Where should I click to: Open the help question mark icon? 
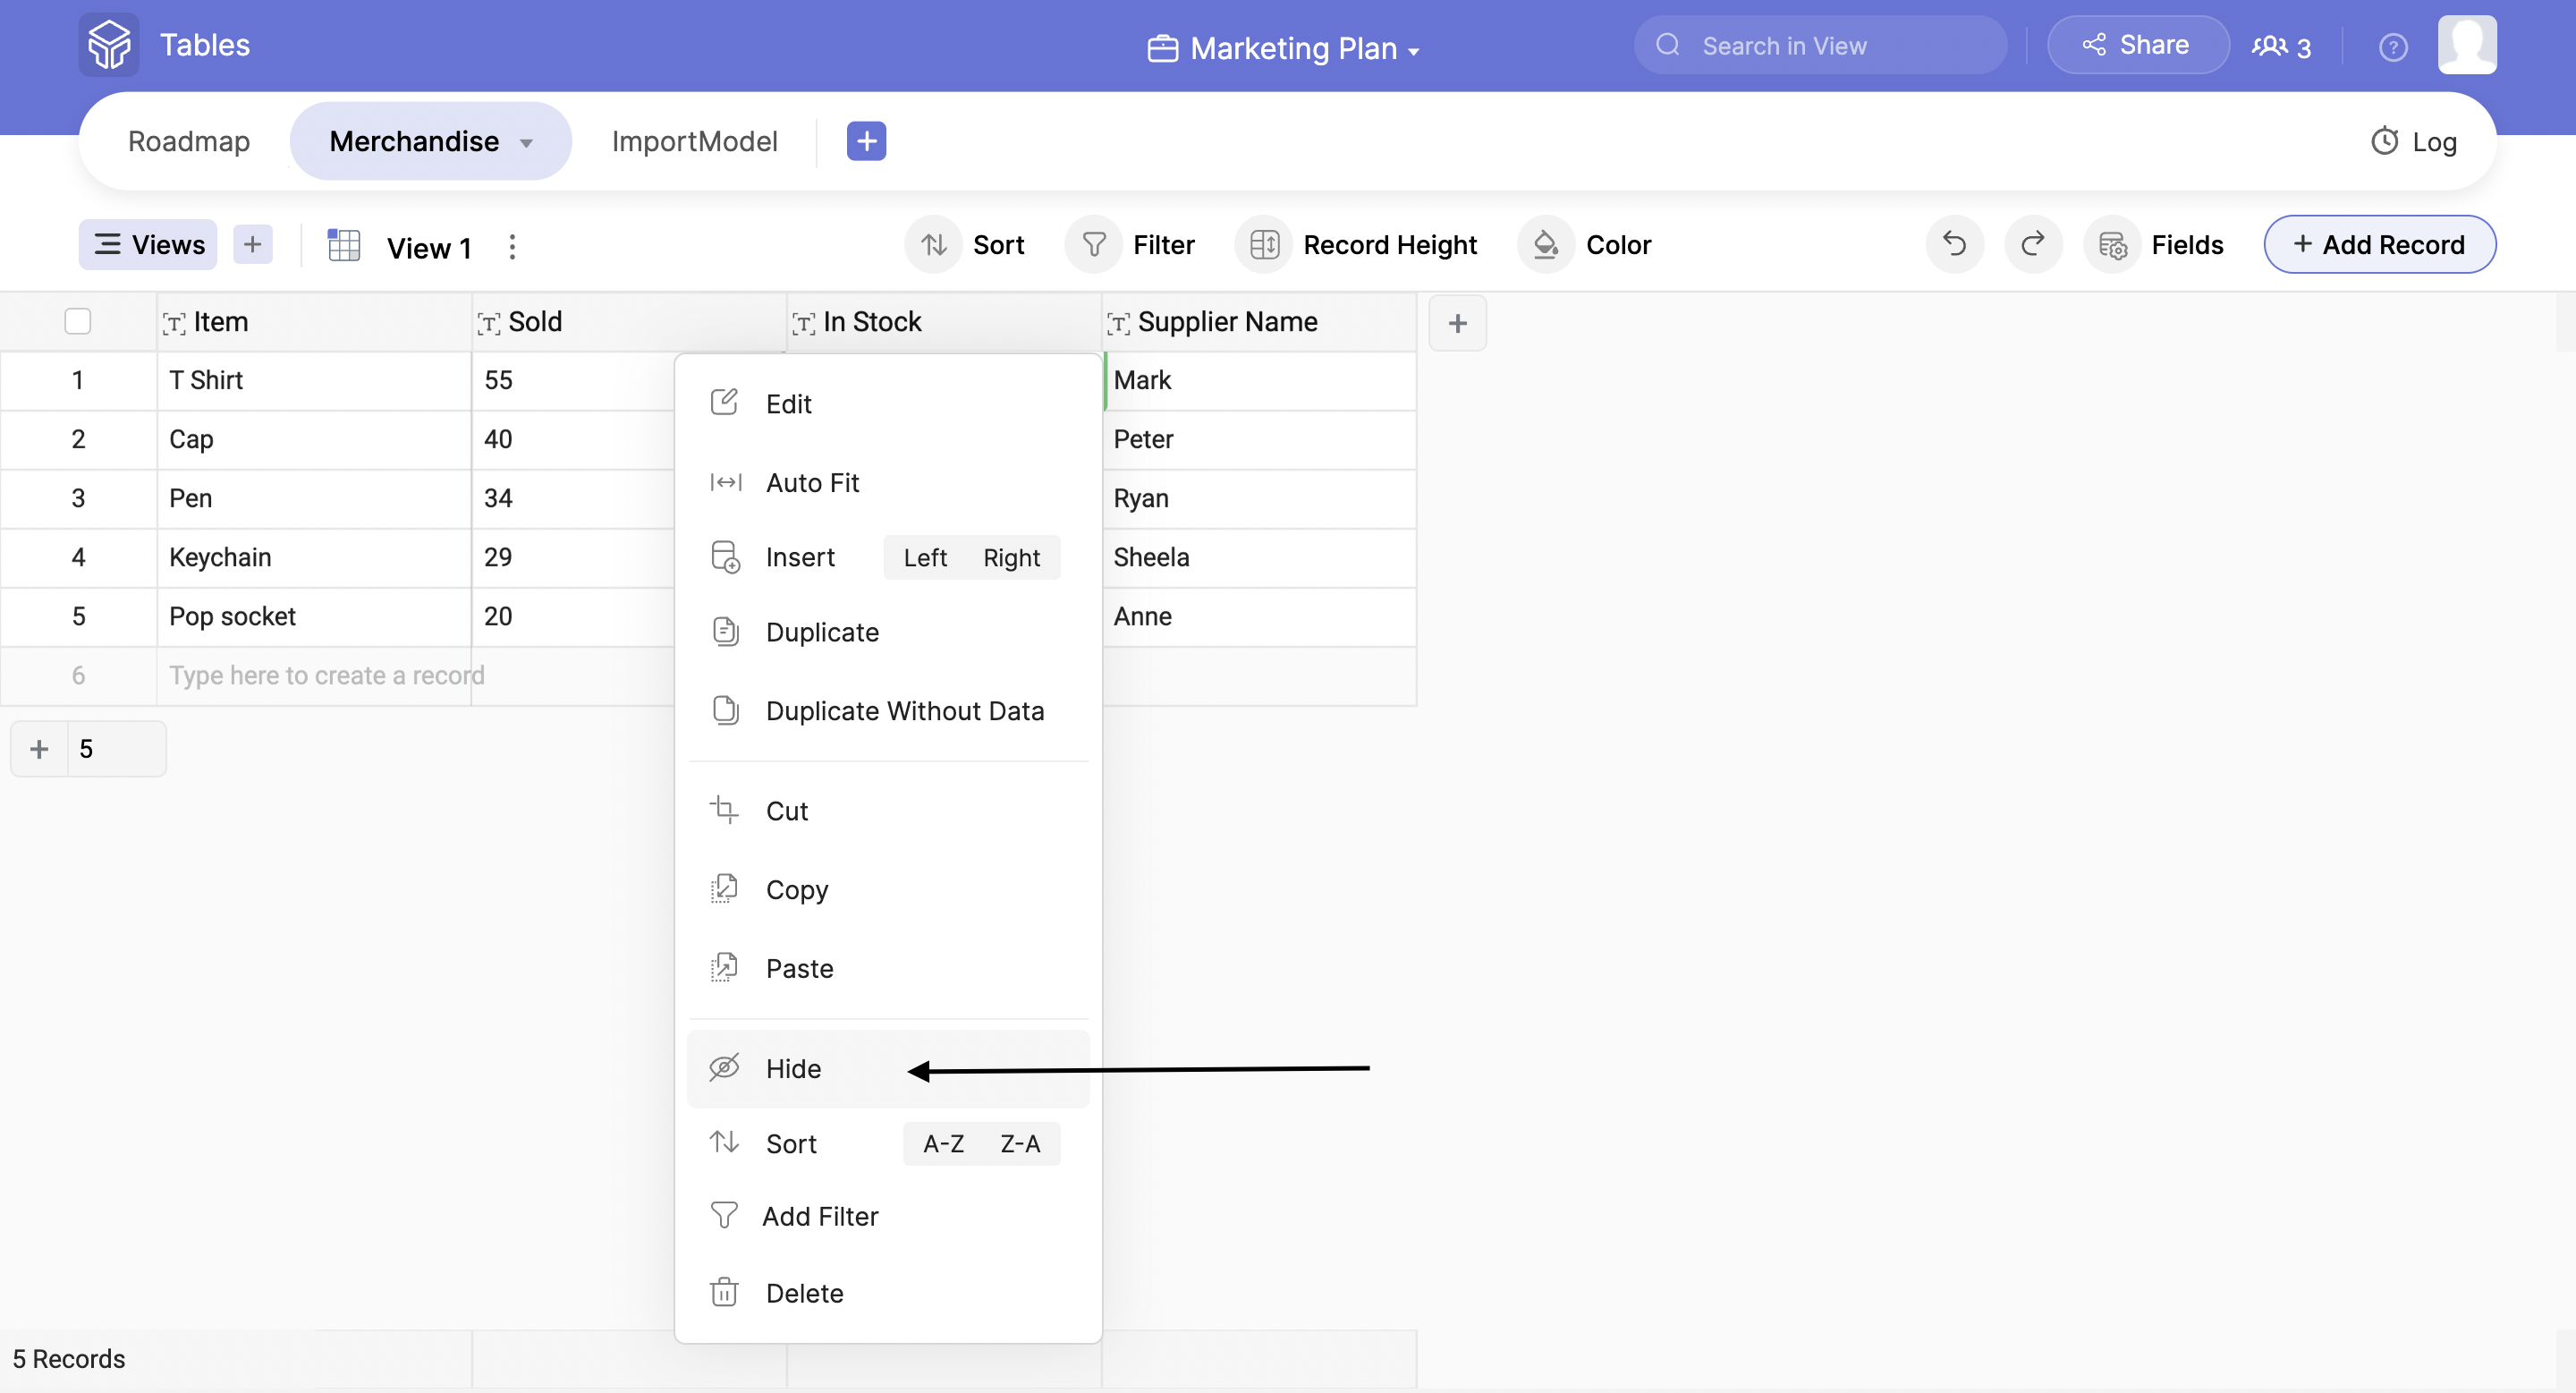[2392, 47]
